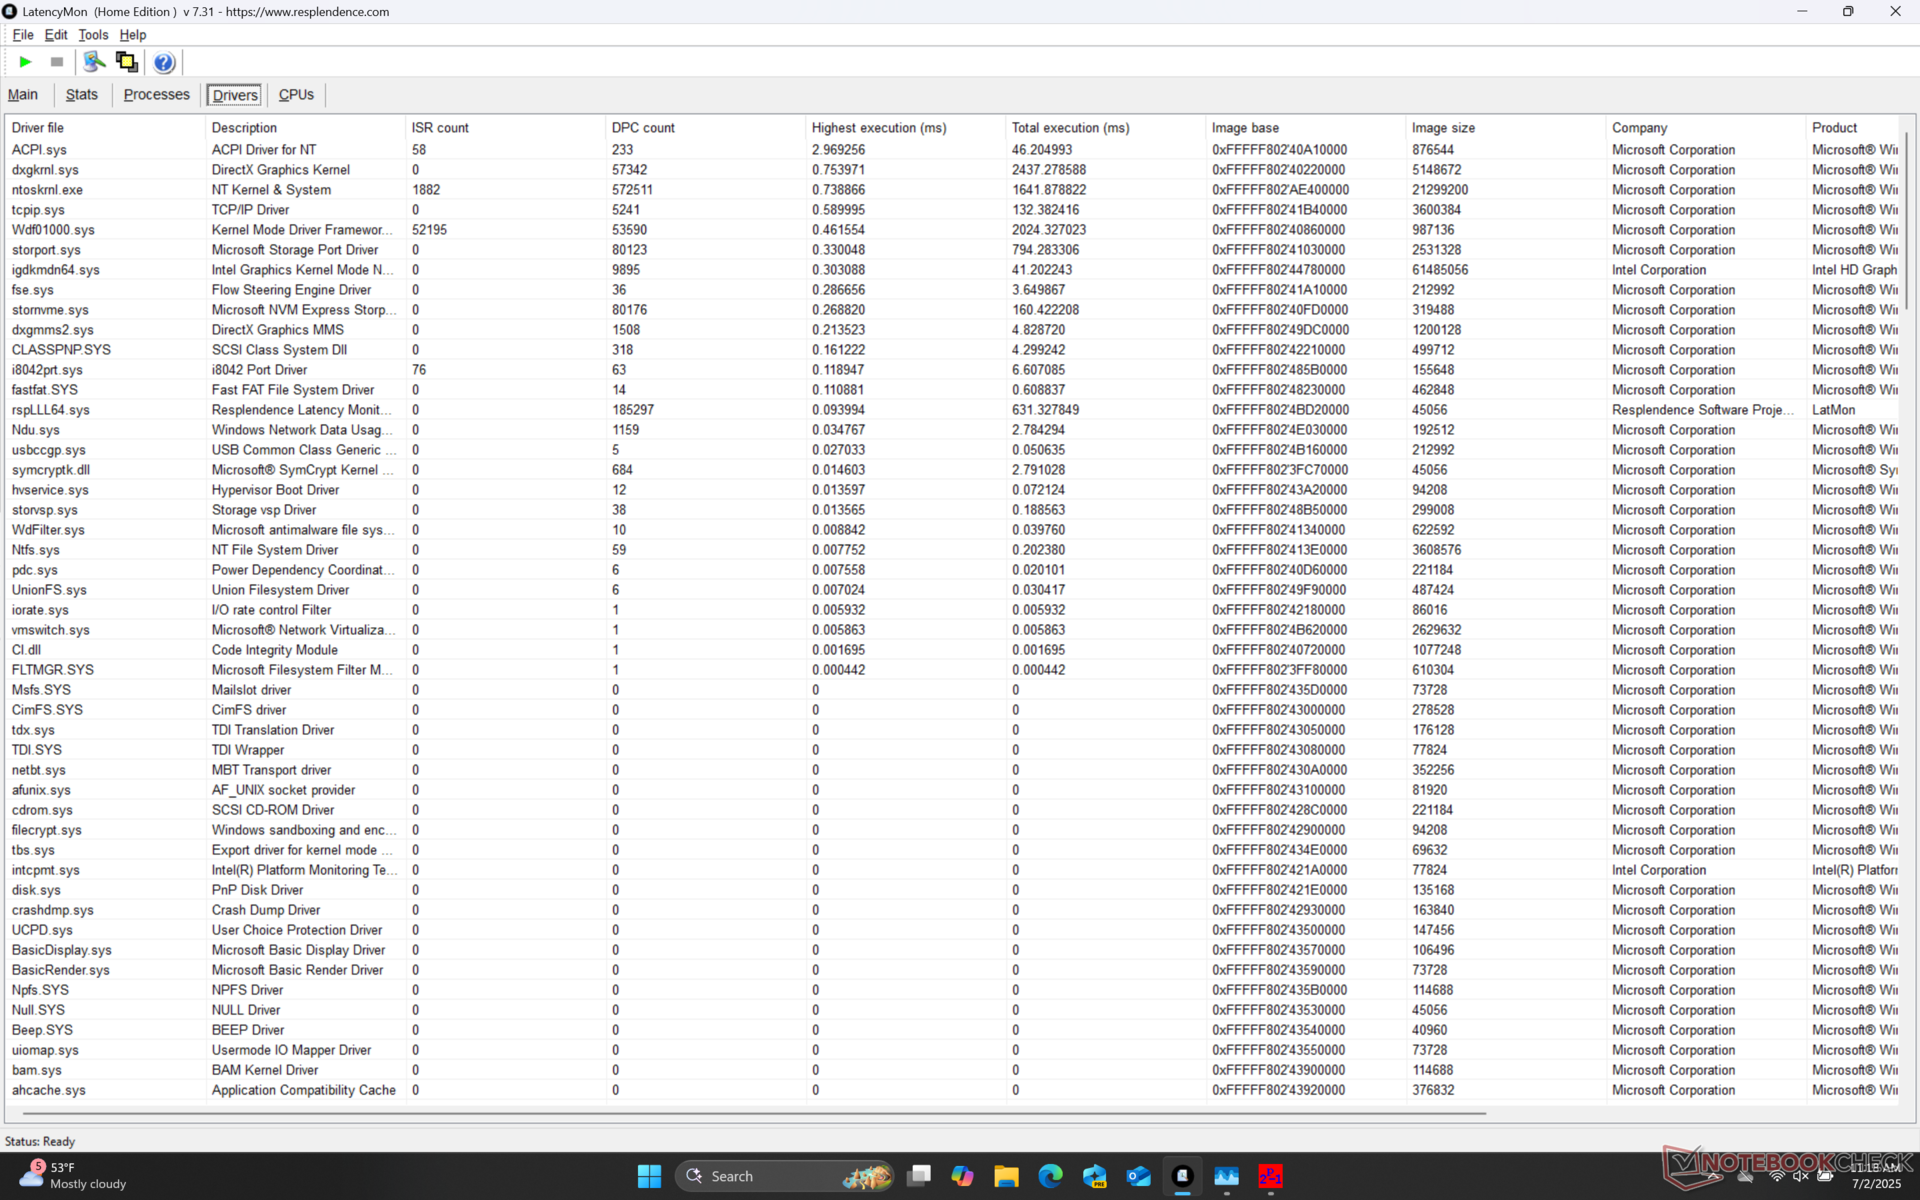Click the Status: Ready status bar text
This screenshot has height=1200, width=1920.
coord(40,1141)
